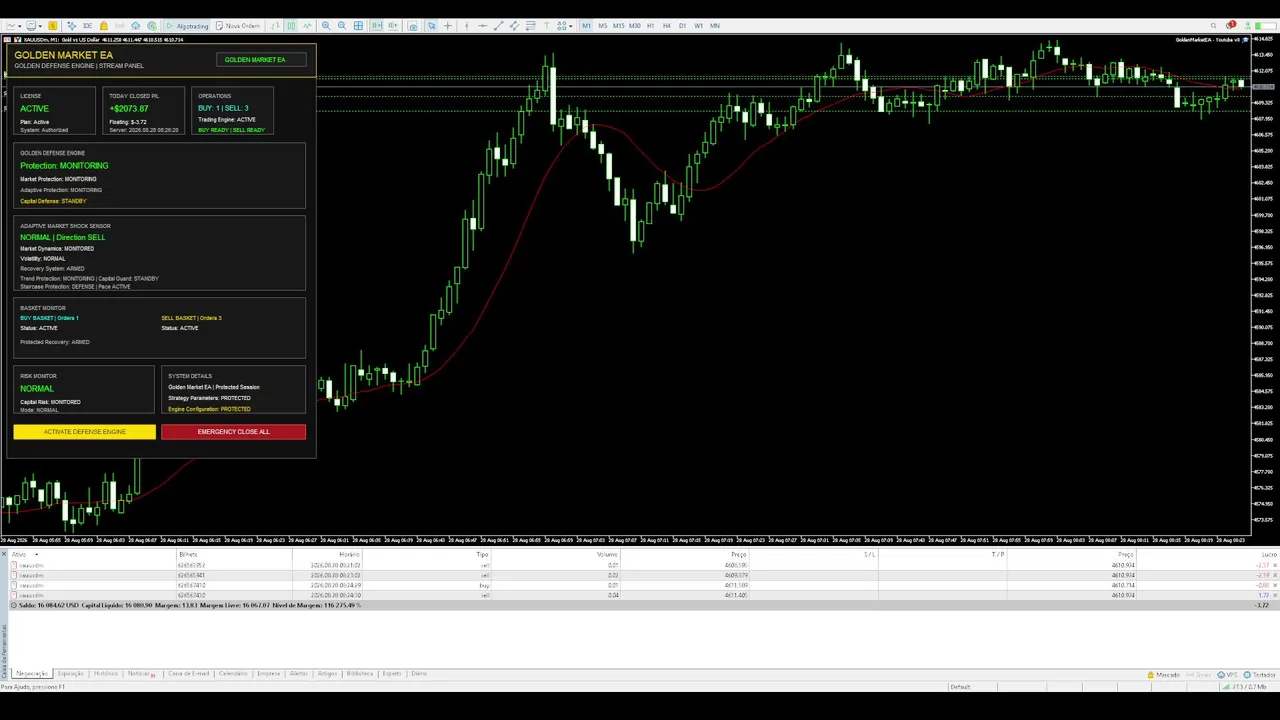
Task: Zoom in the chart with magnifier plus
Action: (x=326, y=26)
